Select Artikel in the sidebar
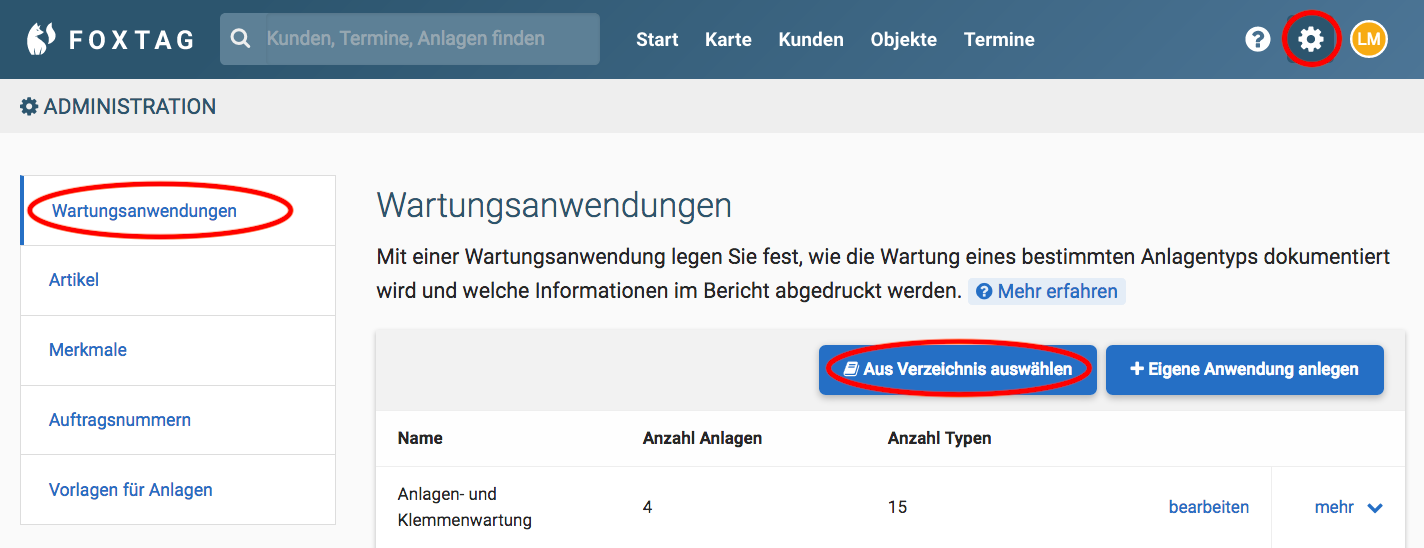 tap(179, 280)
